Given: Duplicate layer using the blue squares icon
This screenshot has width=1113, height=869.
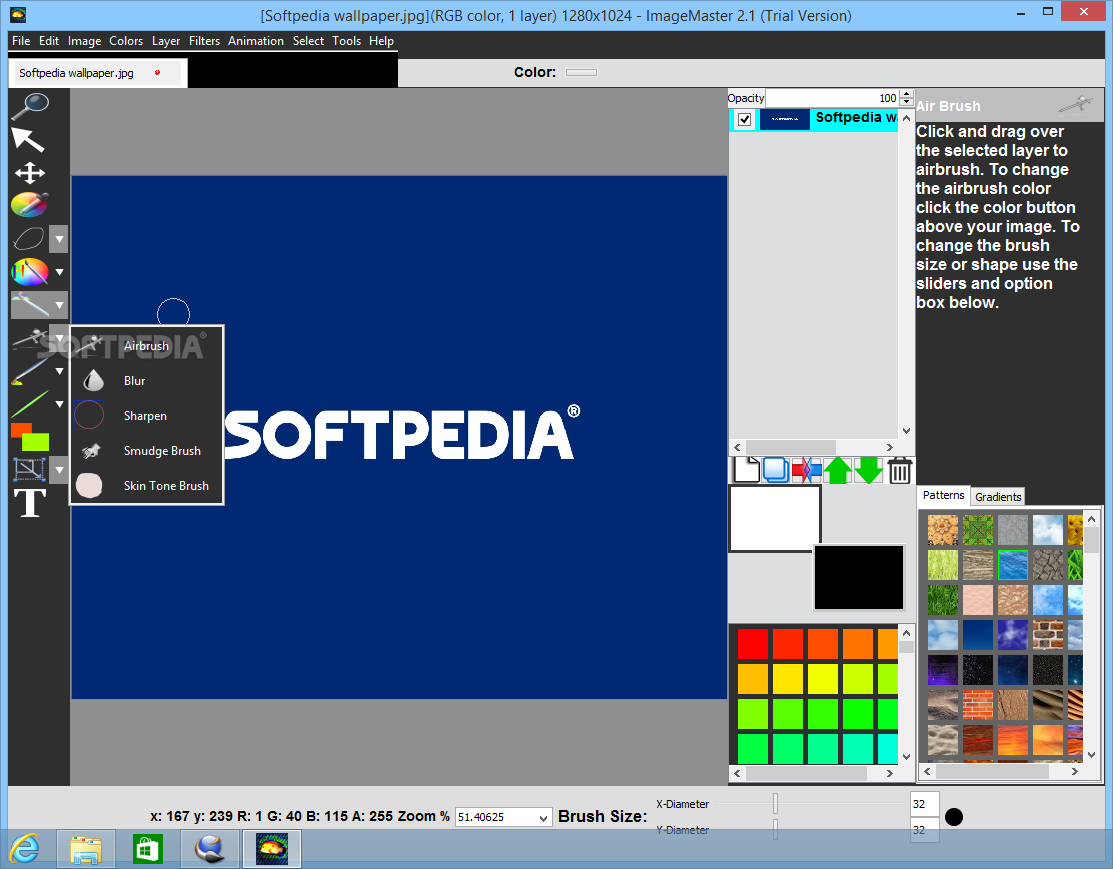Looking at the screenshot, I should coord(776,471).
